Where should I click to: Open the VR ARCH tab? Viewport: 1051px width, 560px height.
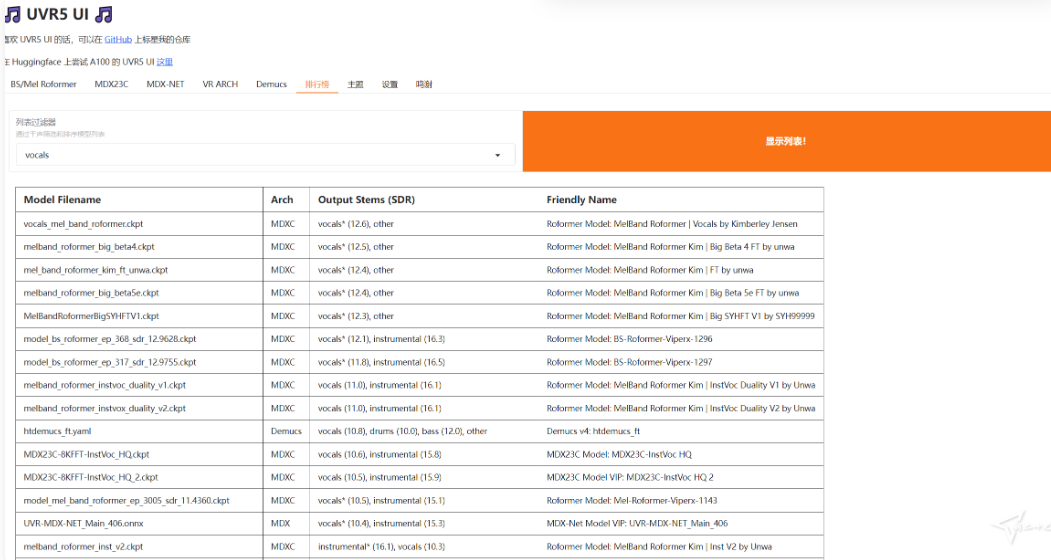point(220,85)
